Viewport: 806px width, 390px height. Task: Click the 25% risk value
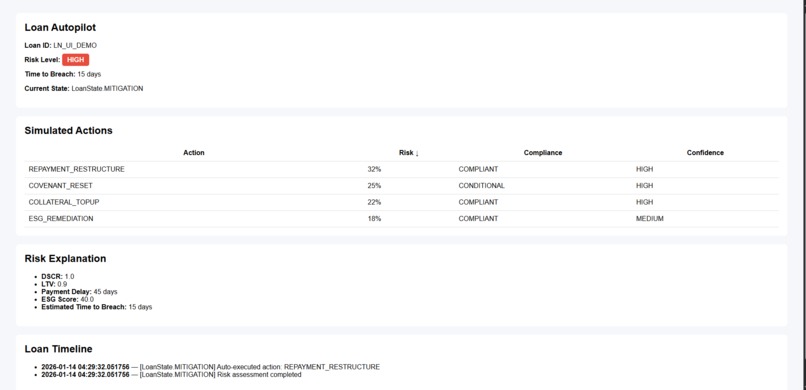coord(374,185)
